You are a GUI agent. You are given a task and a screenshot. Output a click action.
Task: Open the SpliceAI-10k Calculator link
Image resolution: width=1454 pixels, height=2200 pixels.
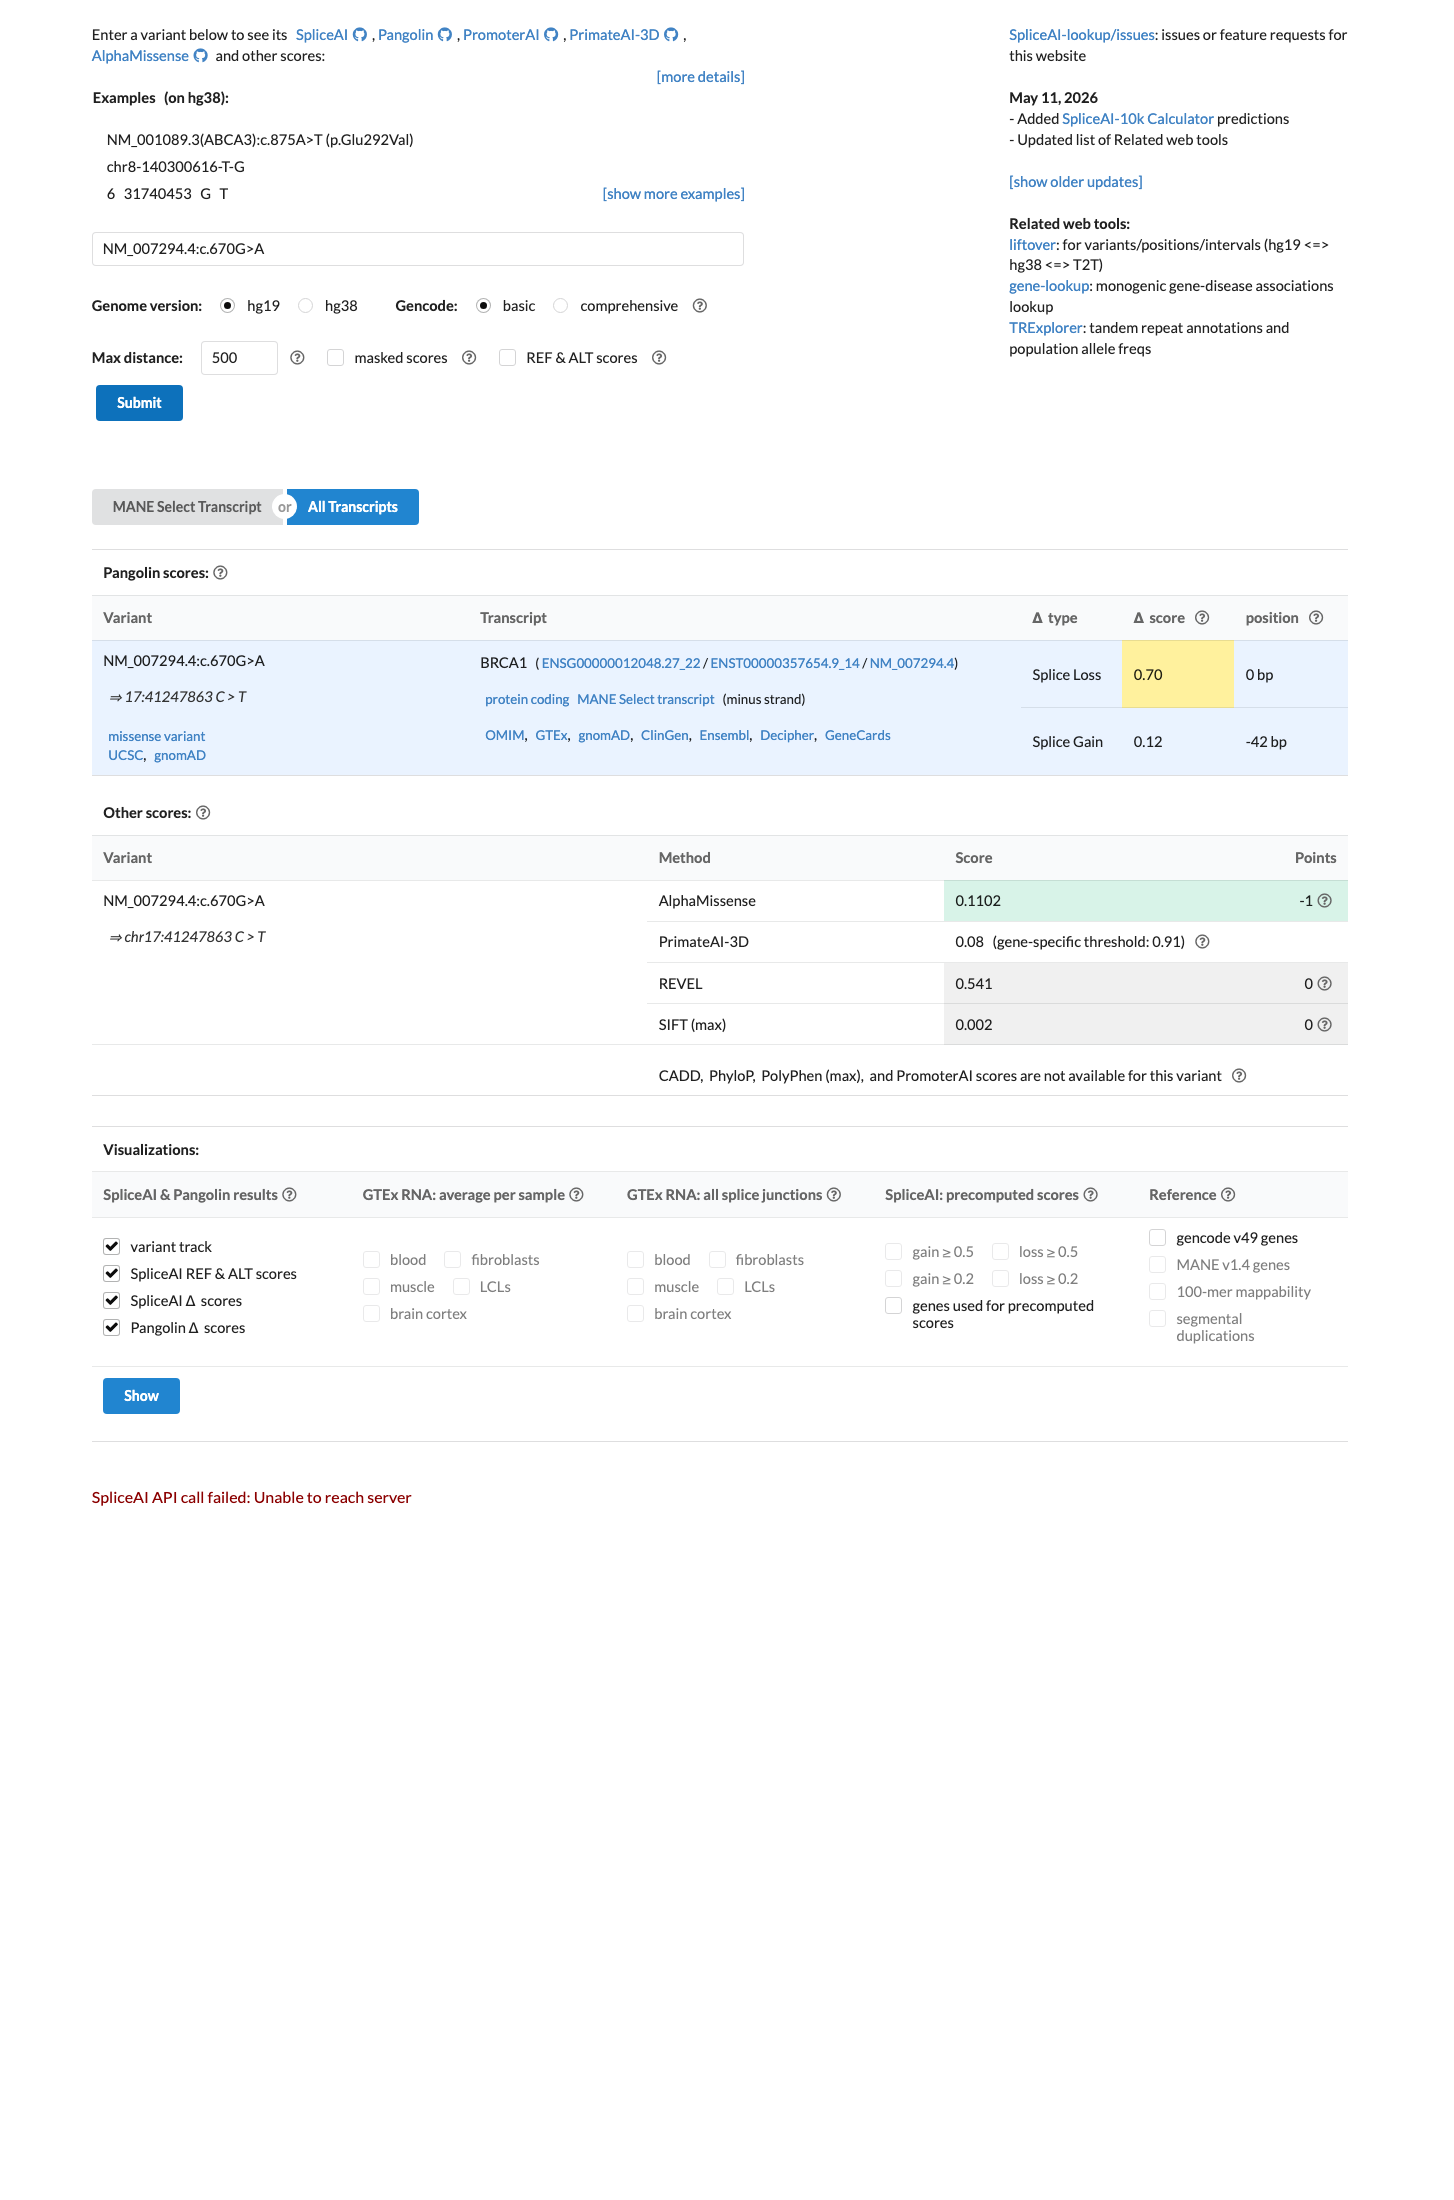(x=1137, y=119)
